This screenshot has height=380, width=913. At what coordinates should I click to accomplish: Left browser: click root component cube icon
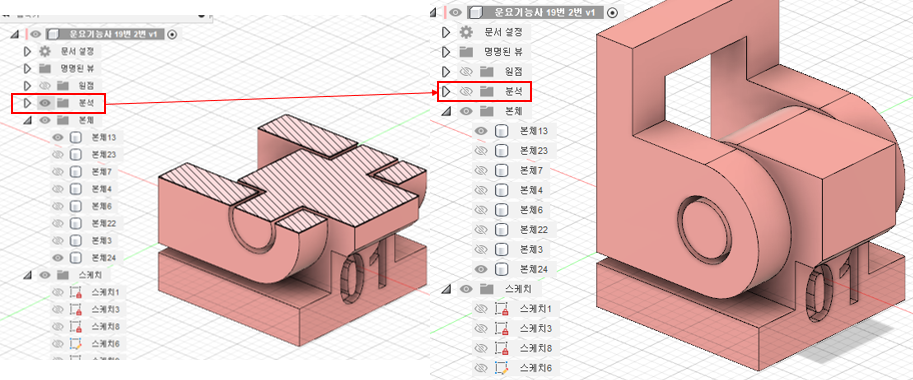(x=54, y=34)
